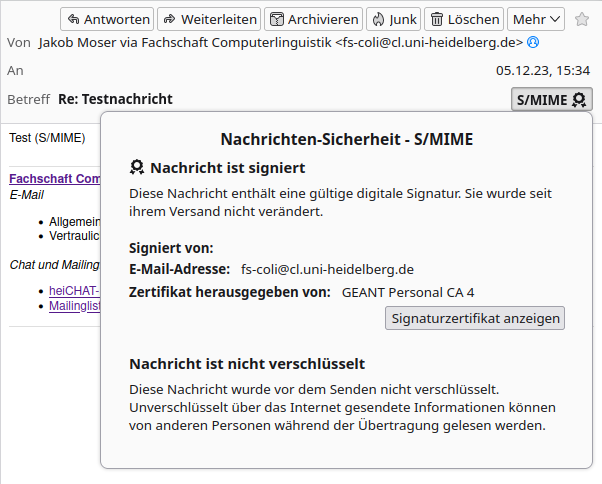Click the heading Nachricht ist signiert
Viewport: 602px width, 484px height.
[x=228, y=168]
